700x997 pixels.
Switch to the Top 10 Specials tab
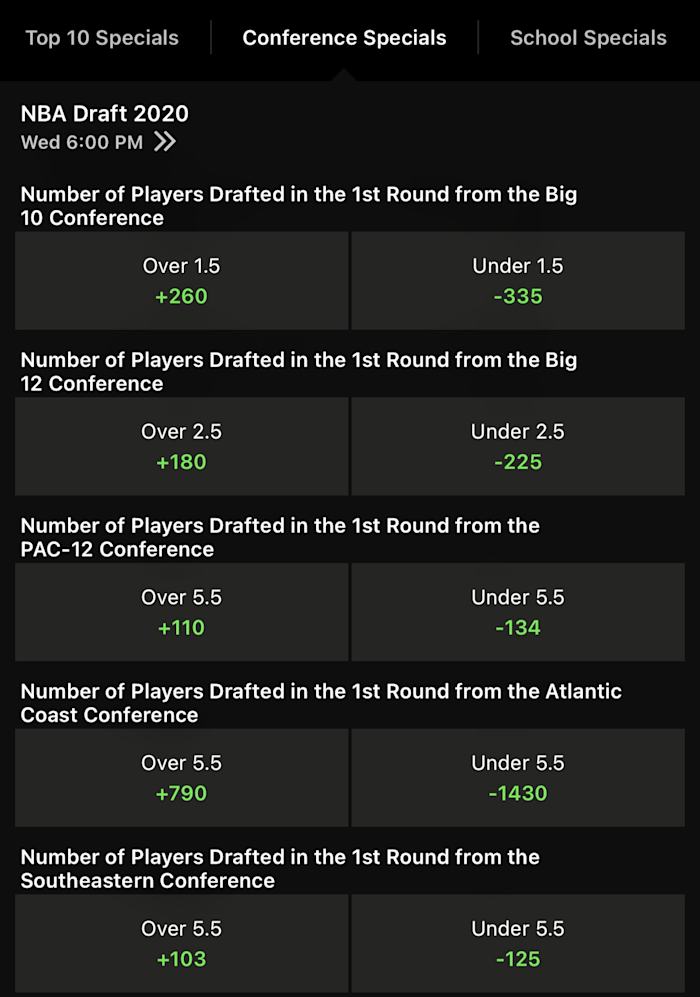pos(102,38)
